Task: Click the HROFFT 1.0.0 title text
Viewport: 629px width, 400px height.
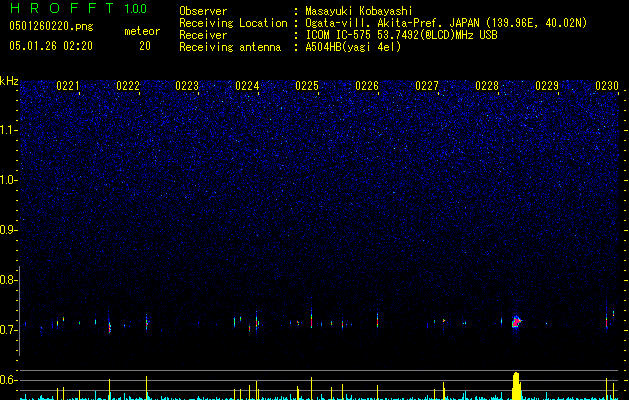Action: pyautogui.click(x=78, y=8)
